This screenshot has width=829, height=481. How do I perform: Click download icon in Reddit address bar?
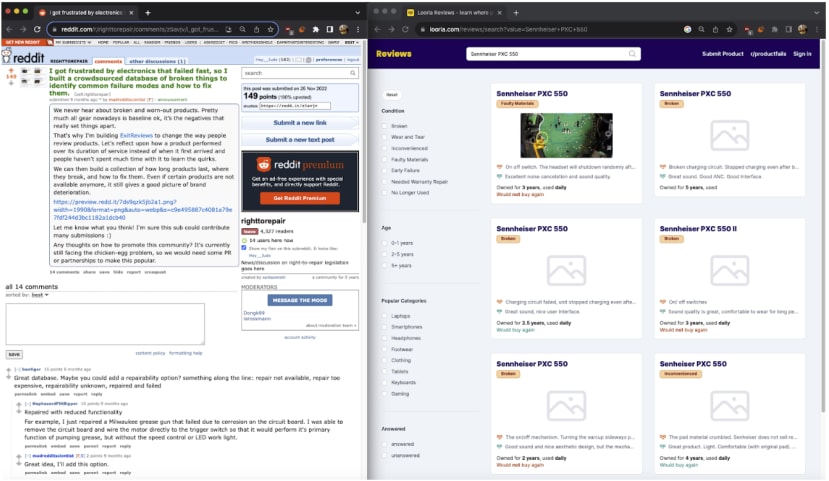coord(228,29)
